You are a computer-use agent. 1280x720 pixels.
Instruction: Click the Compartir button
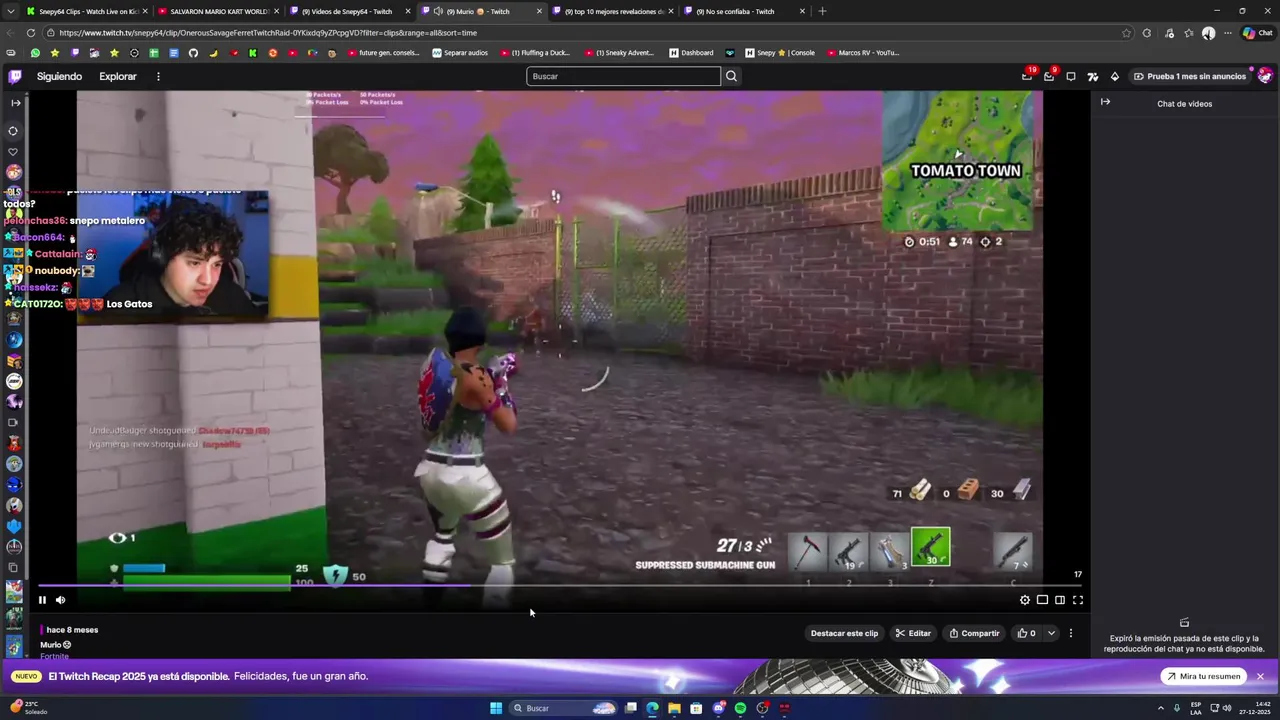974,633
